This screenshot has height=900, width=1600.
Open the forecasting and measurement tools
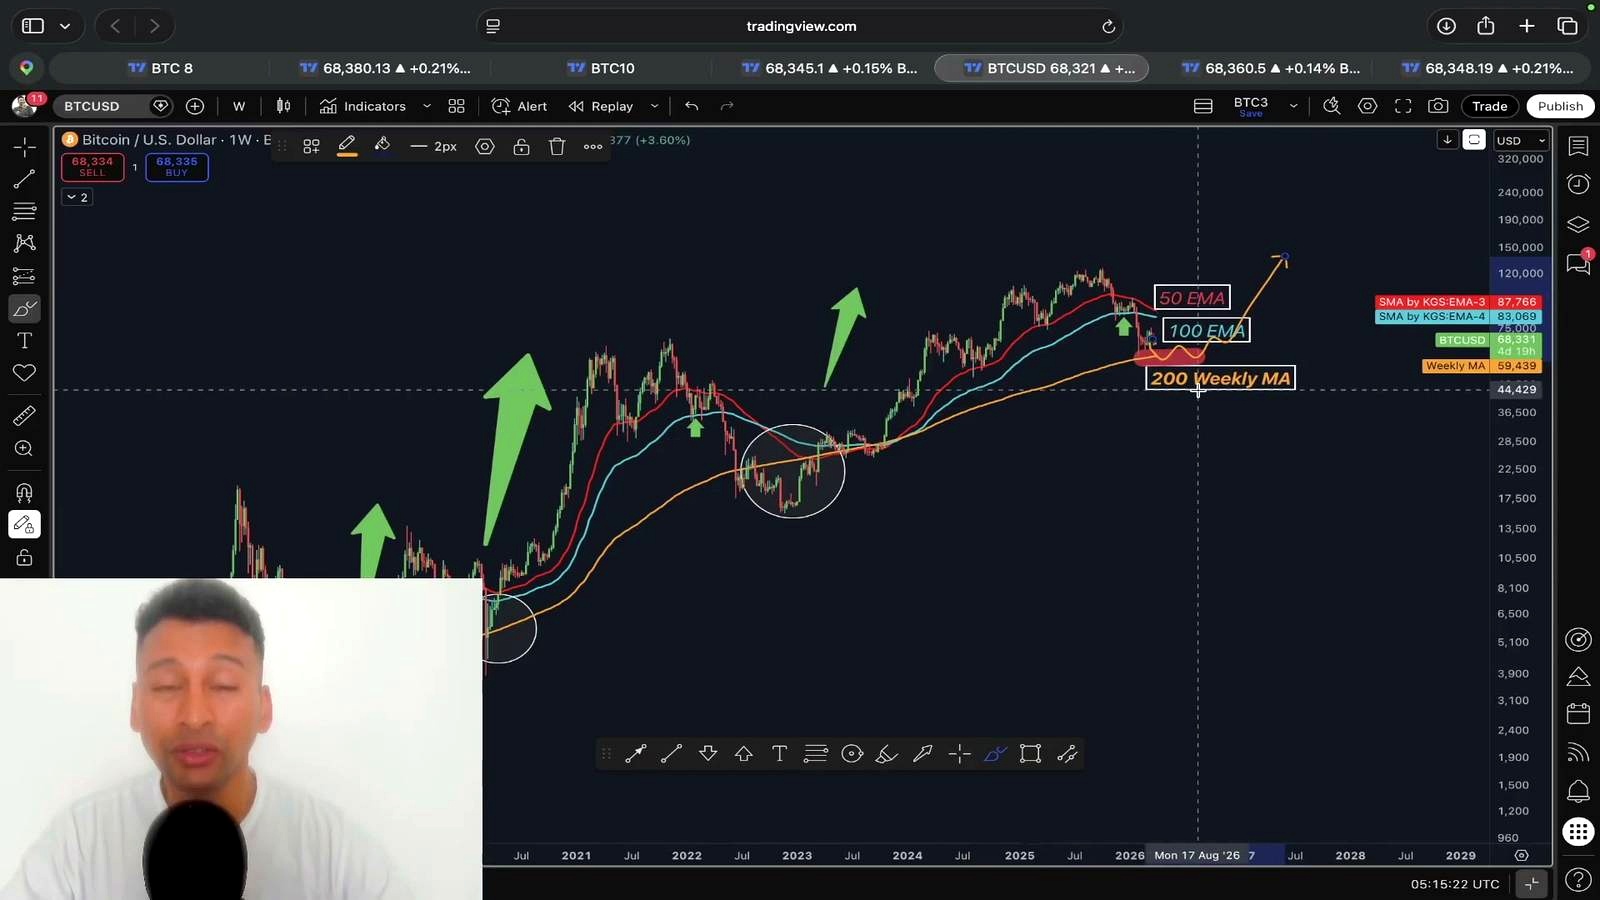[24, 276]
